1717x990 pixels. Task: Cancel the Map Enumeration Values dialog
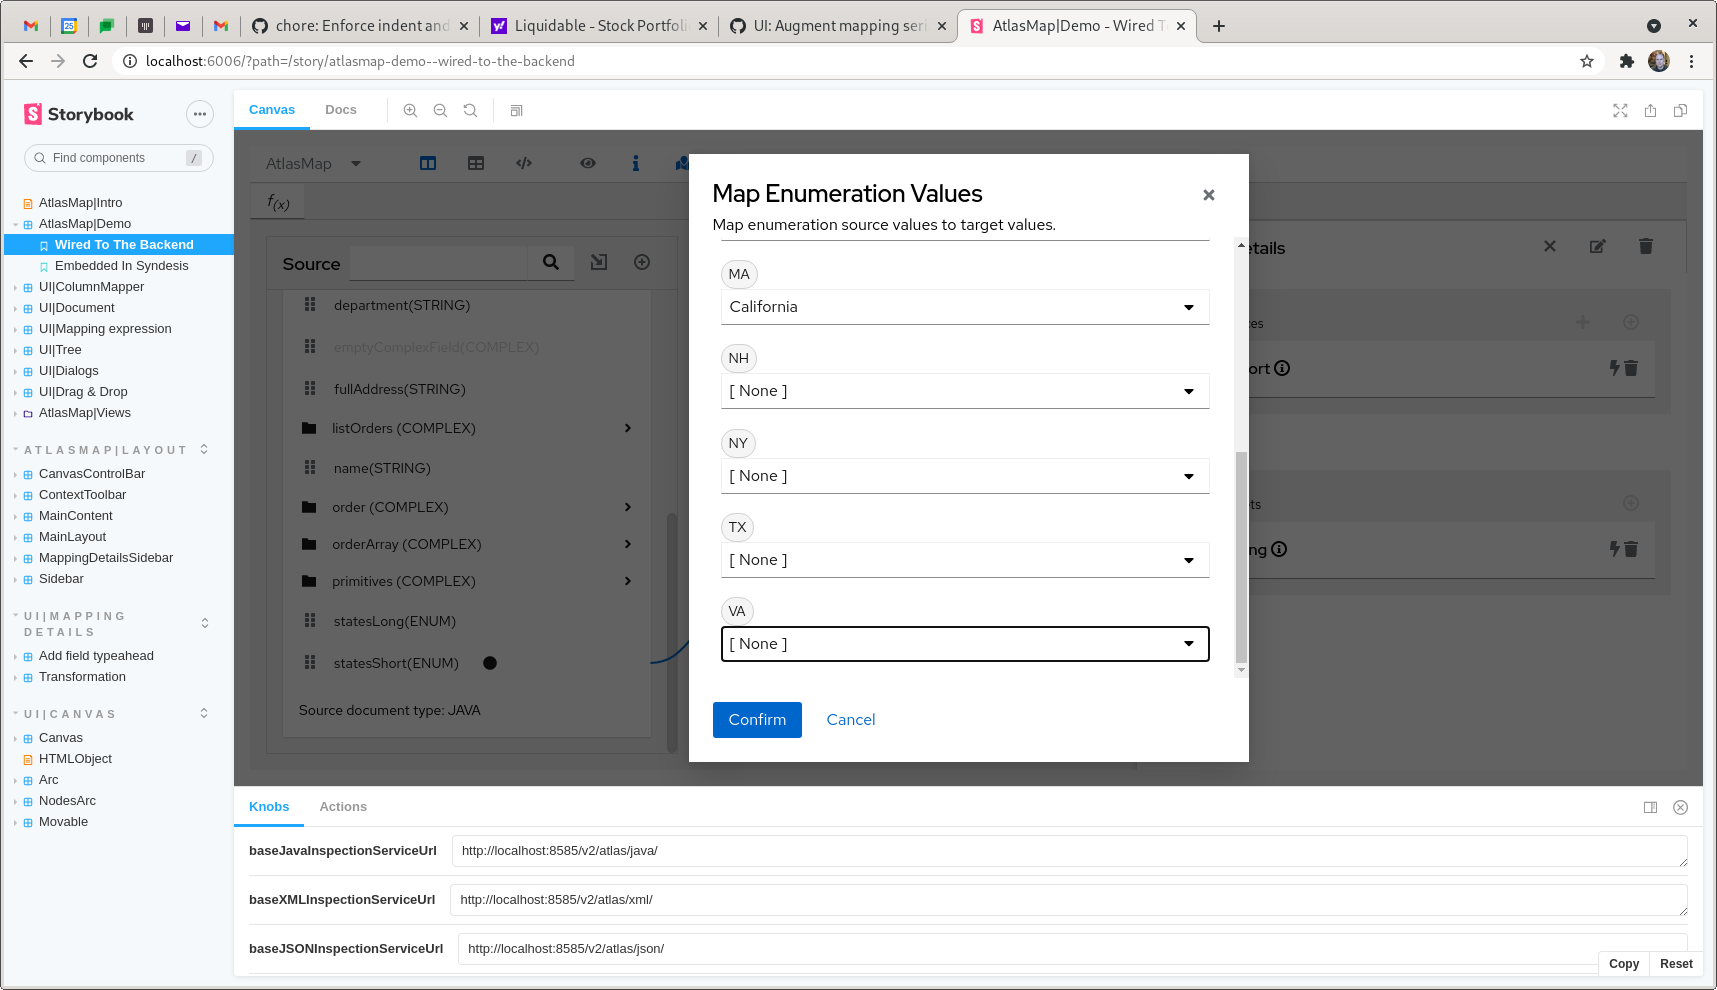click(x=850, y=719)
